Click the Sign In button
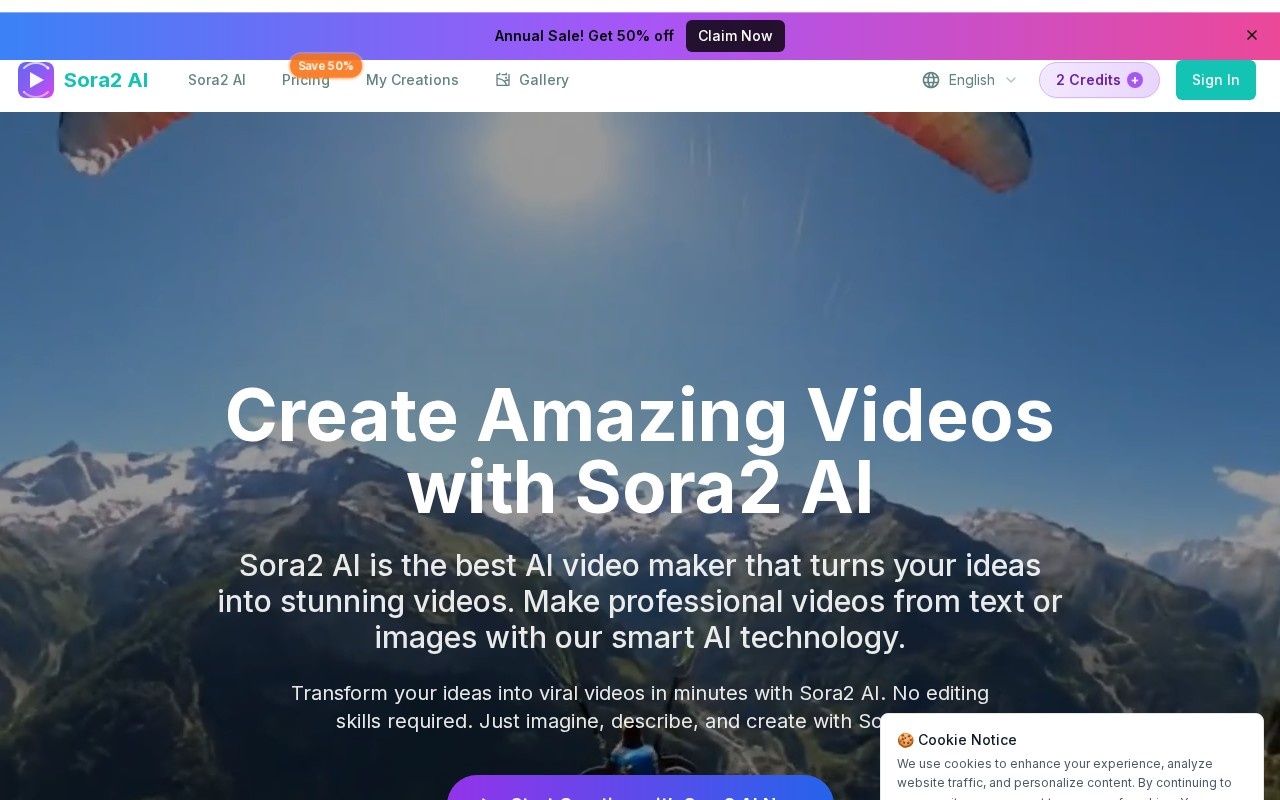Screen dimensions: 1280x800 point(1216,80)
